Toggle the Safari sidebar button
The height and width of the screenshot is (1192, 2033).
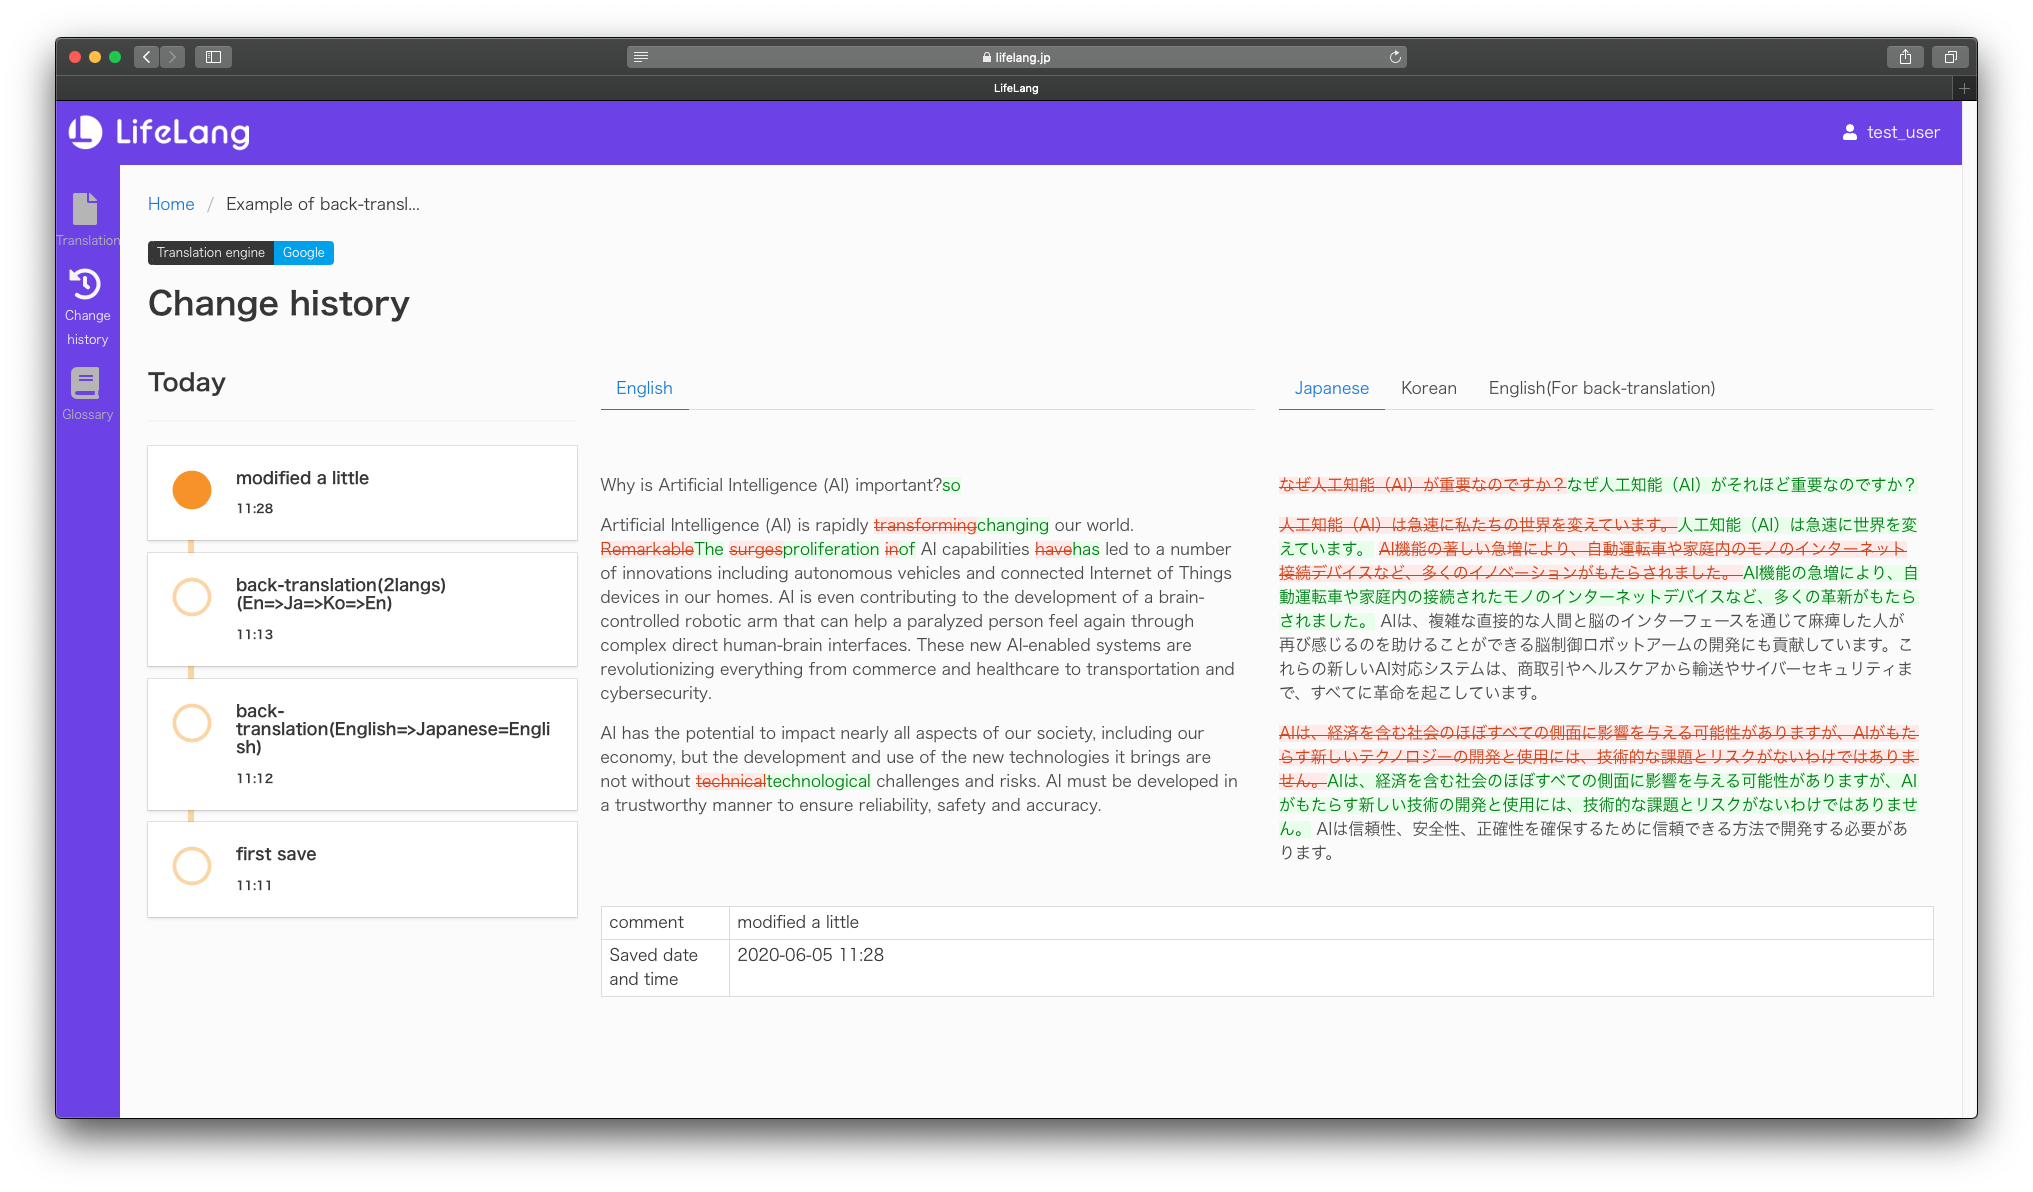coord(213,57)
